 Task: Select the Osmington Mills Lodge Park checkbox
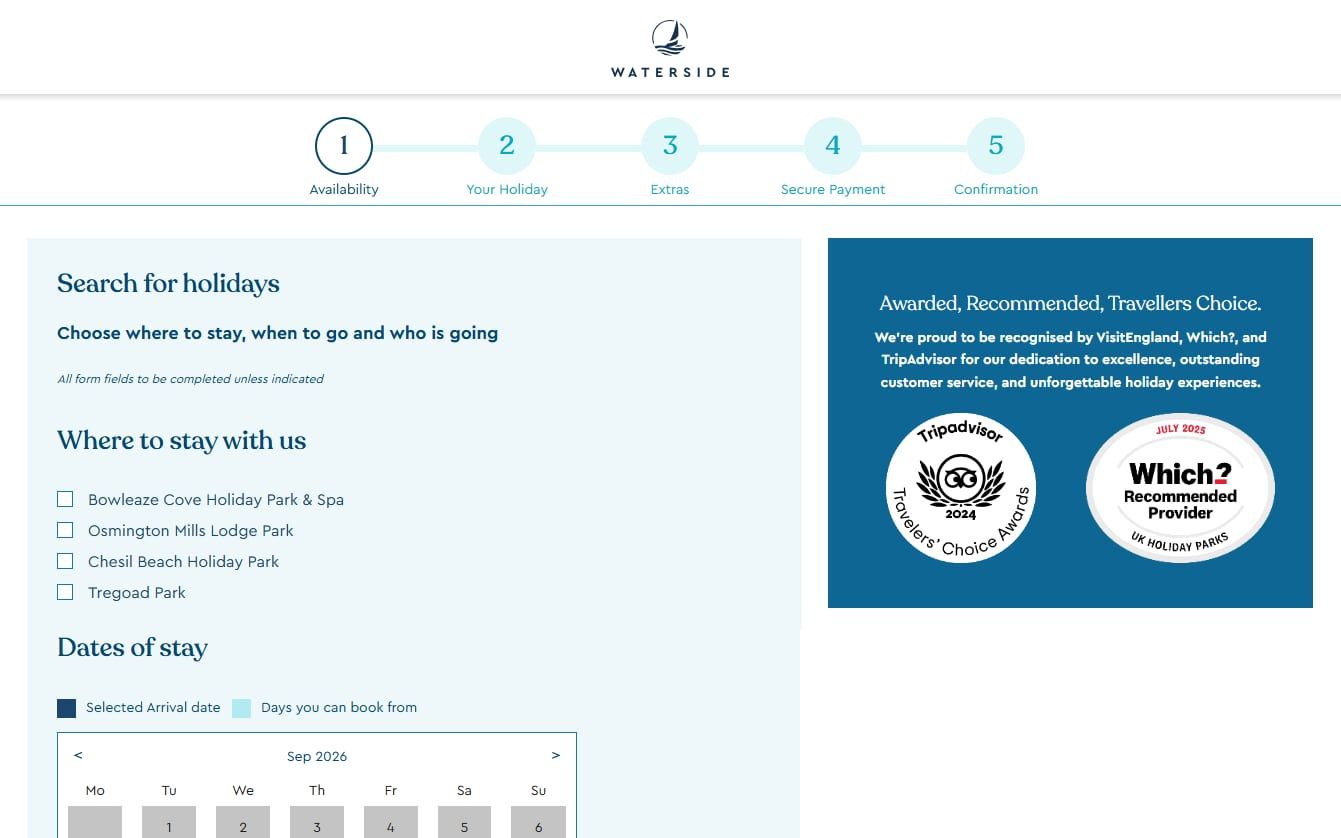tap(65, 530)
